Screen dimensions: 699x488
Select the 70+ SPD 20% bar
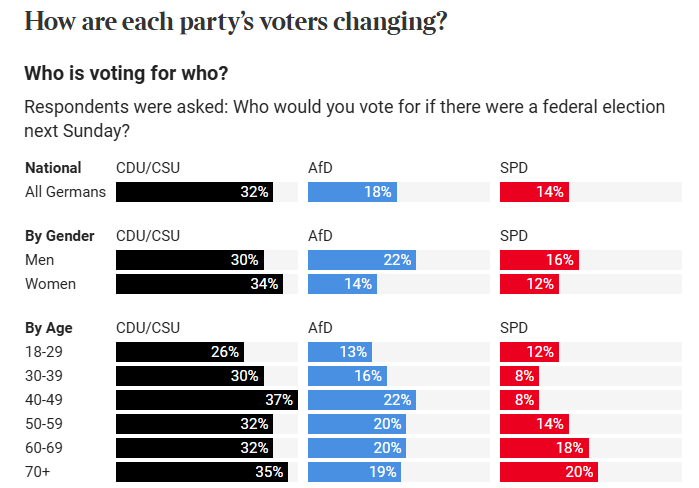pyautogui.click(x=549, y=472)
